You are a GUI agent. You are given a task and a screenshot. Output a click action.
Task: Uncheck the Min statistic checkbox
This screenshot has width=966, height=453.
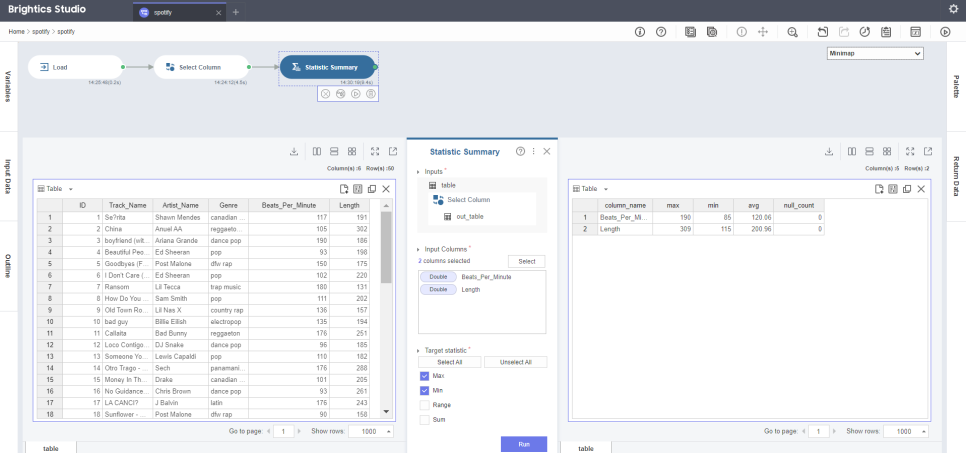pos(424,391)
